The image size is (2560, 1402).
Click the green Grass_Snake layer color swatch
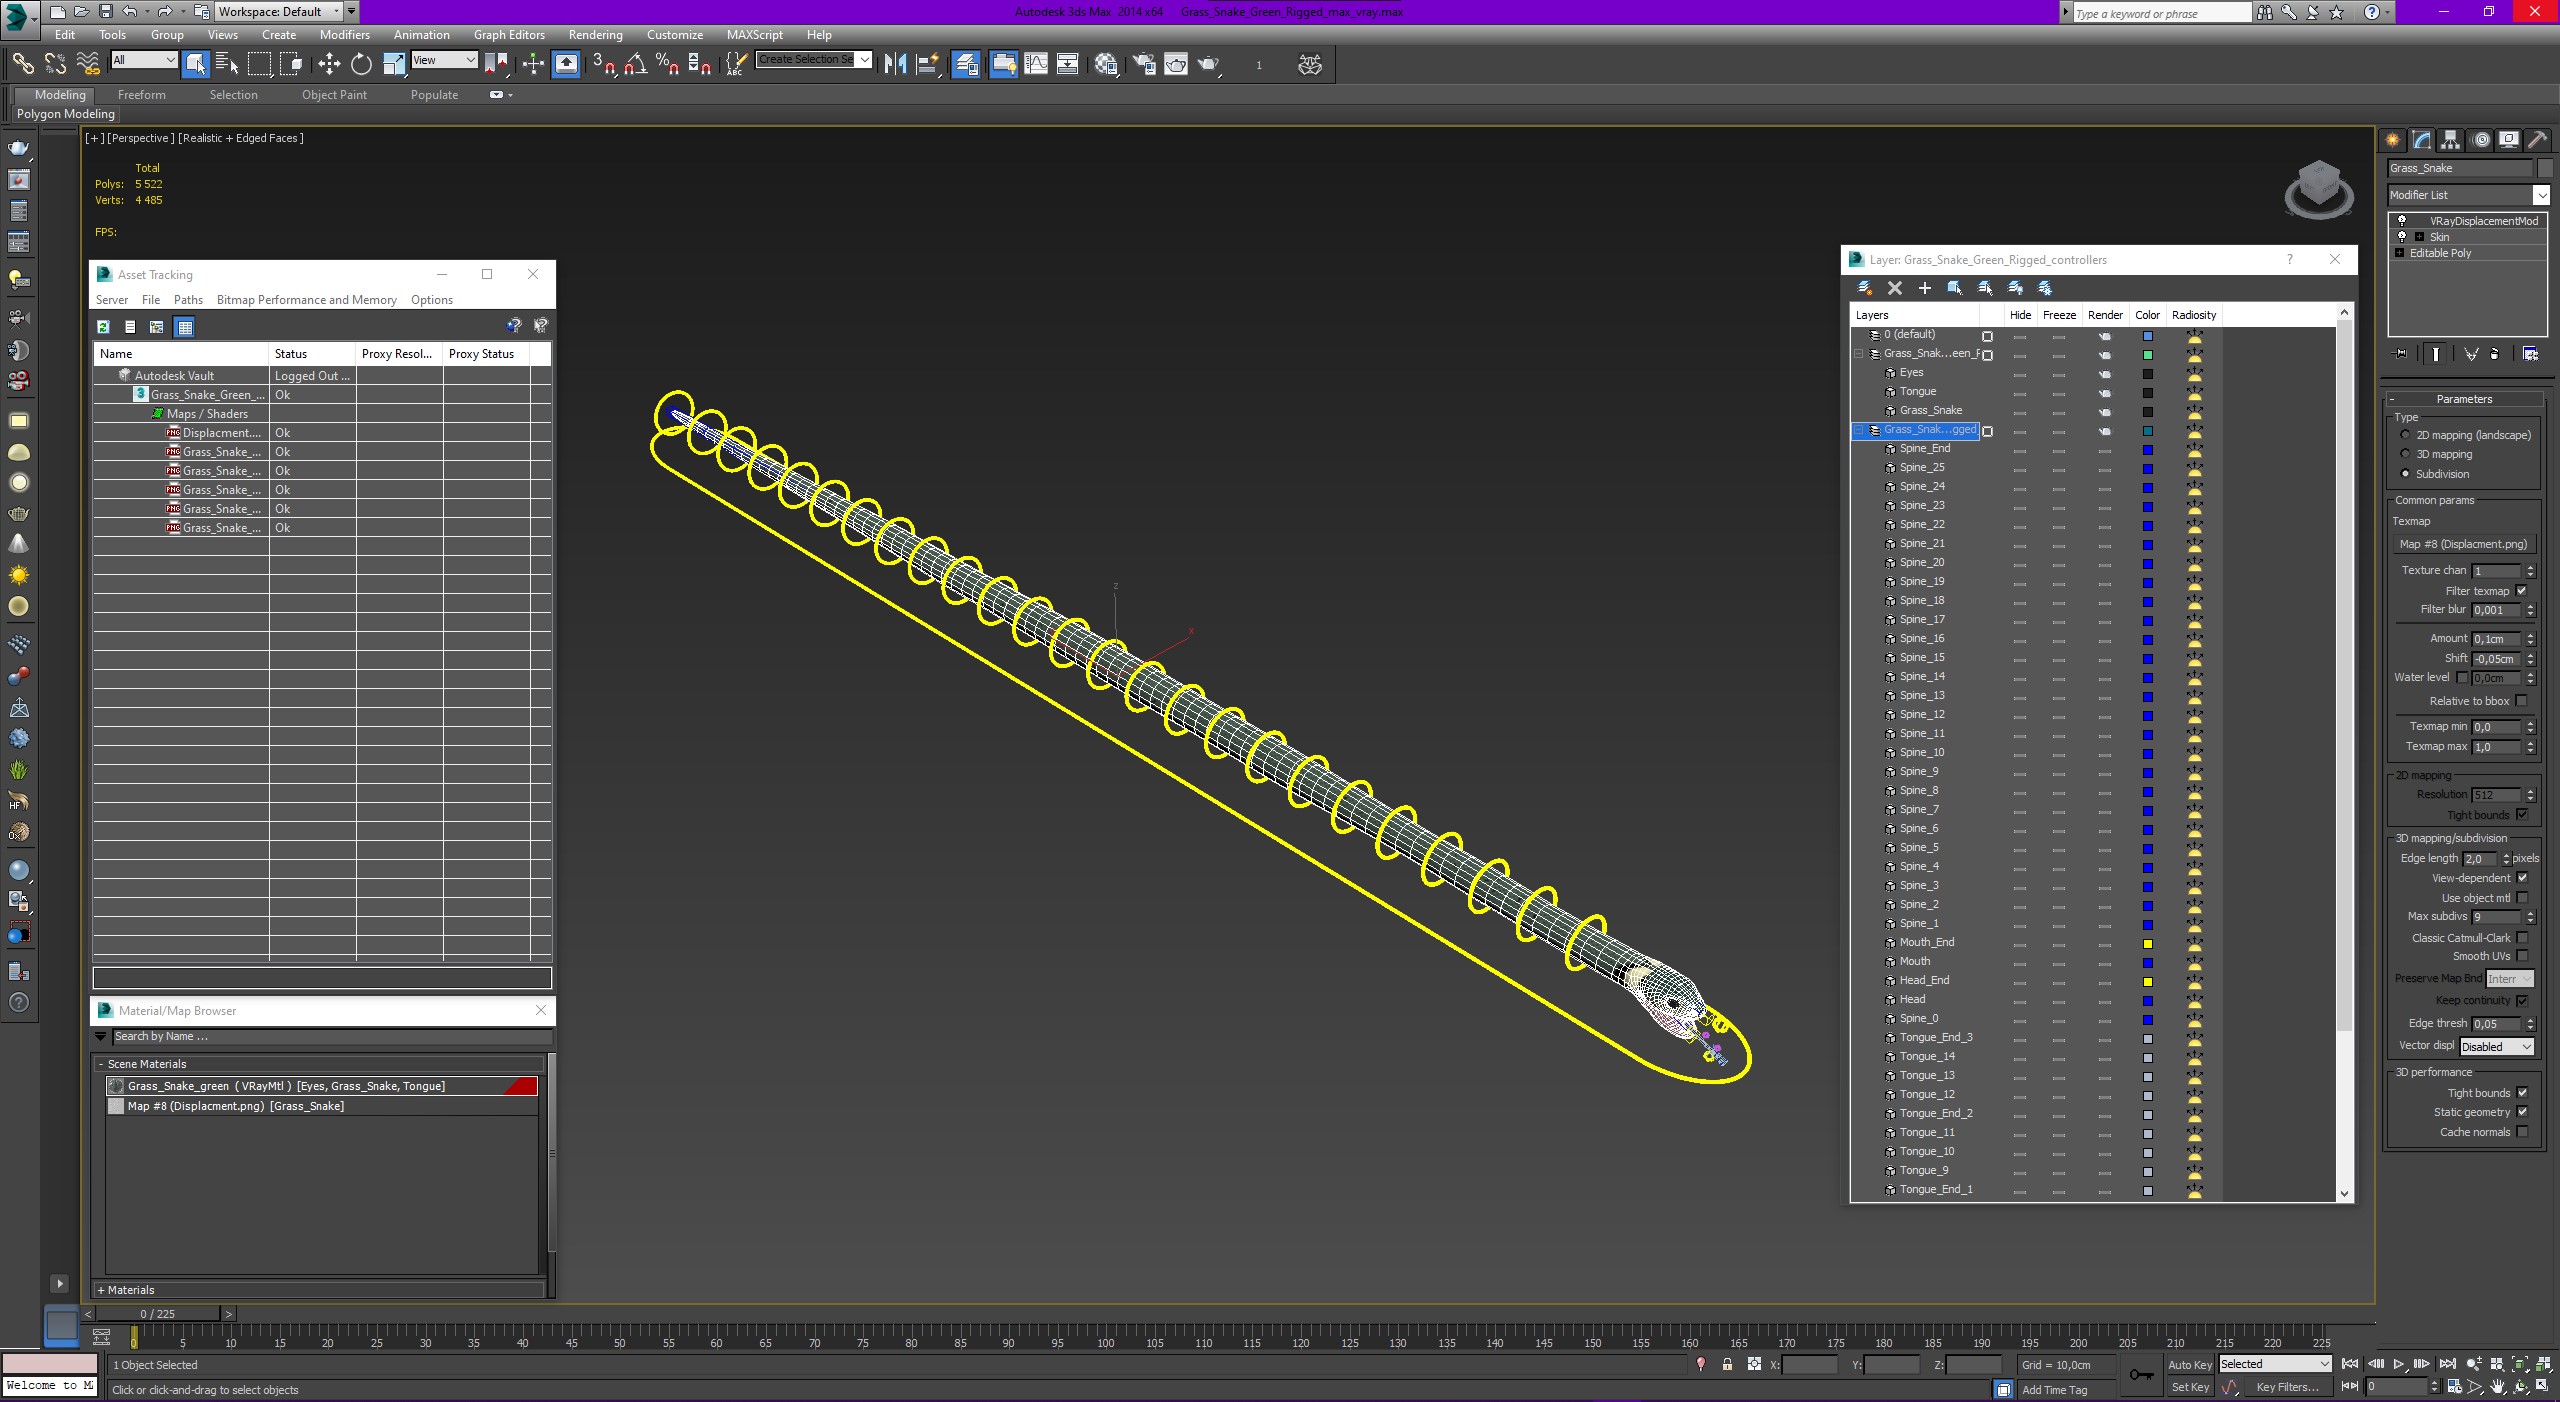pyautogui.click(x=2147, y=355)
